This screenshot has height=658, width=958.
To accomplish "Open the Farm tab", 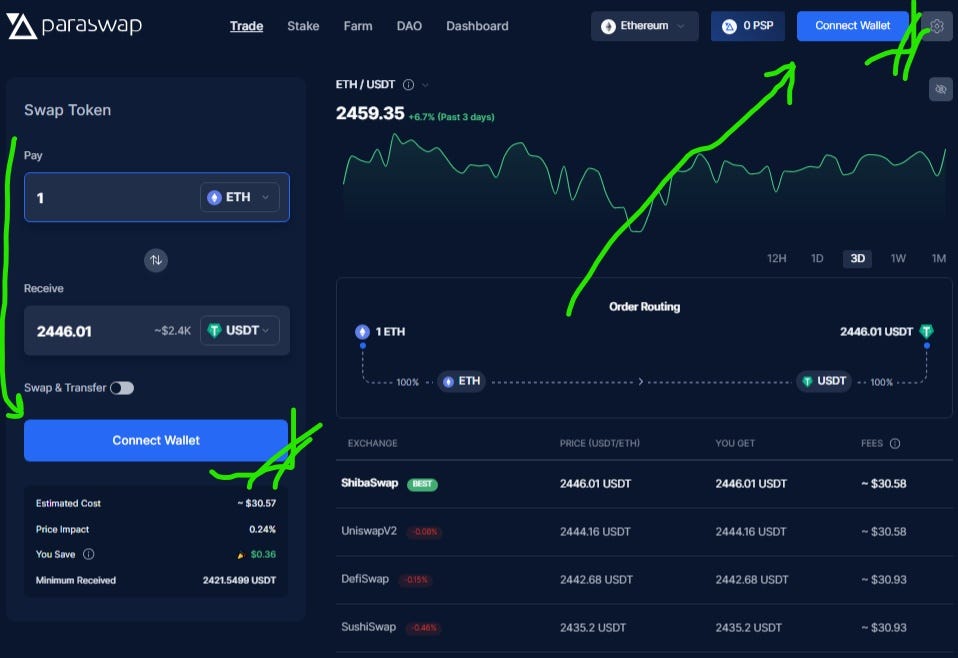I will [357, 26].
